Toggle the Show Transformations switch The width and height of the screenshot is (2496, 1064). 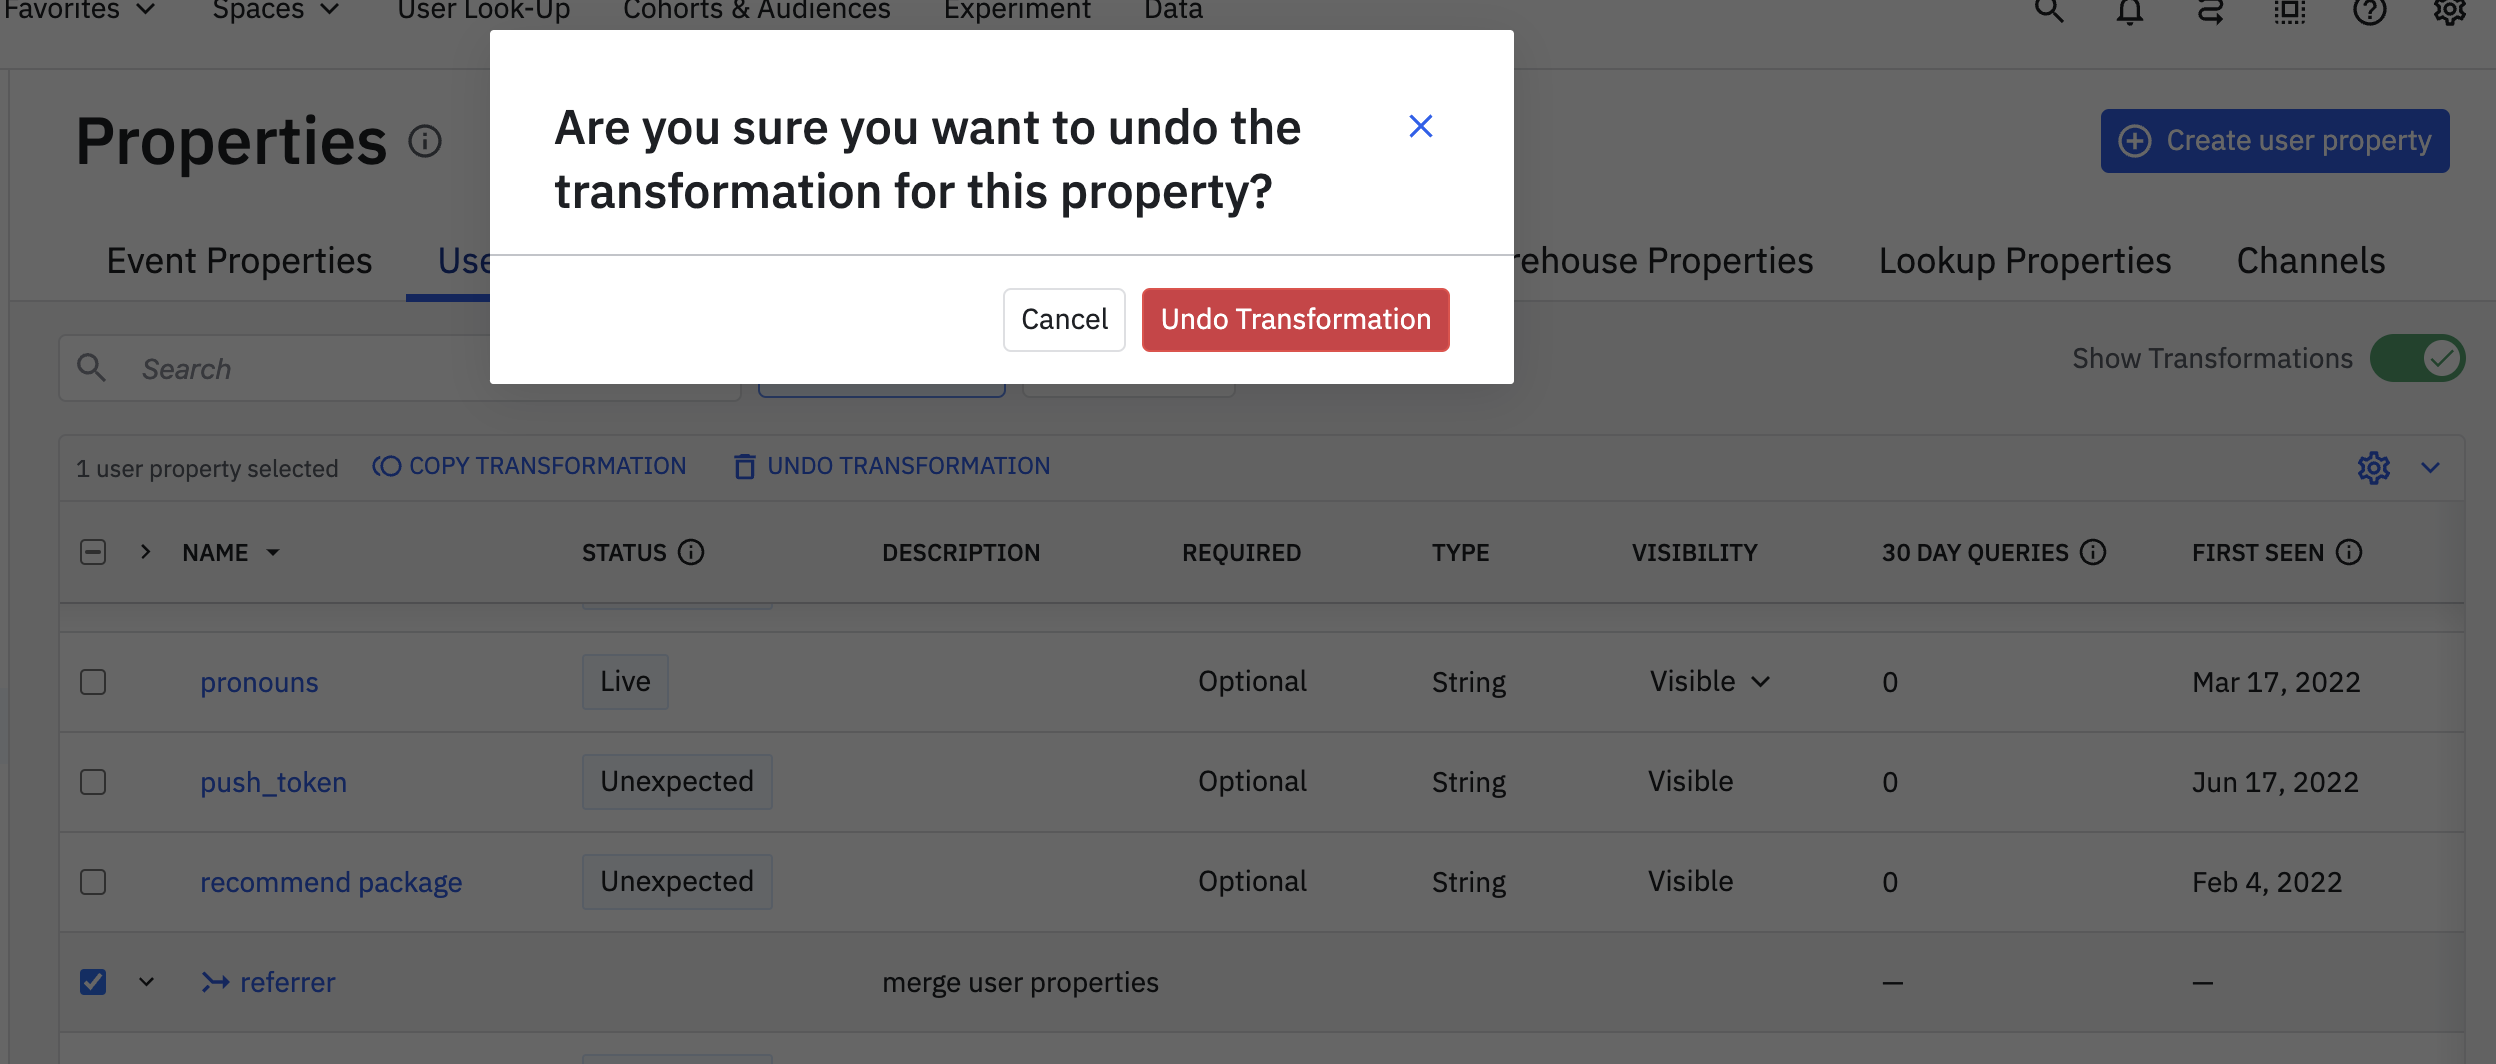pyautogui.click(x=2416, y=358)
